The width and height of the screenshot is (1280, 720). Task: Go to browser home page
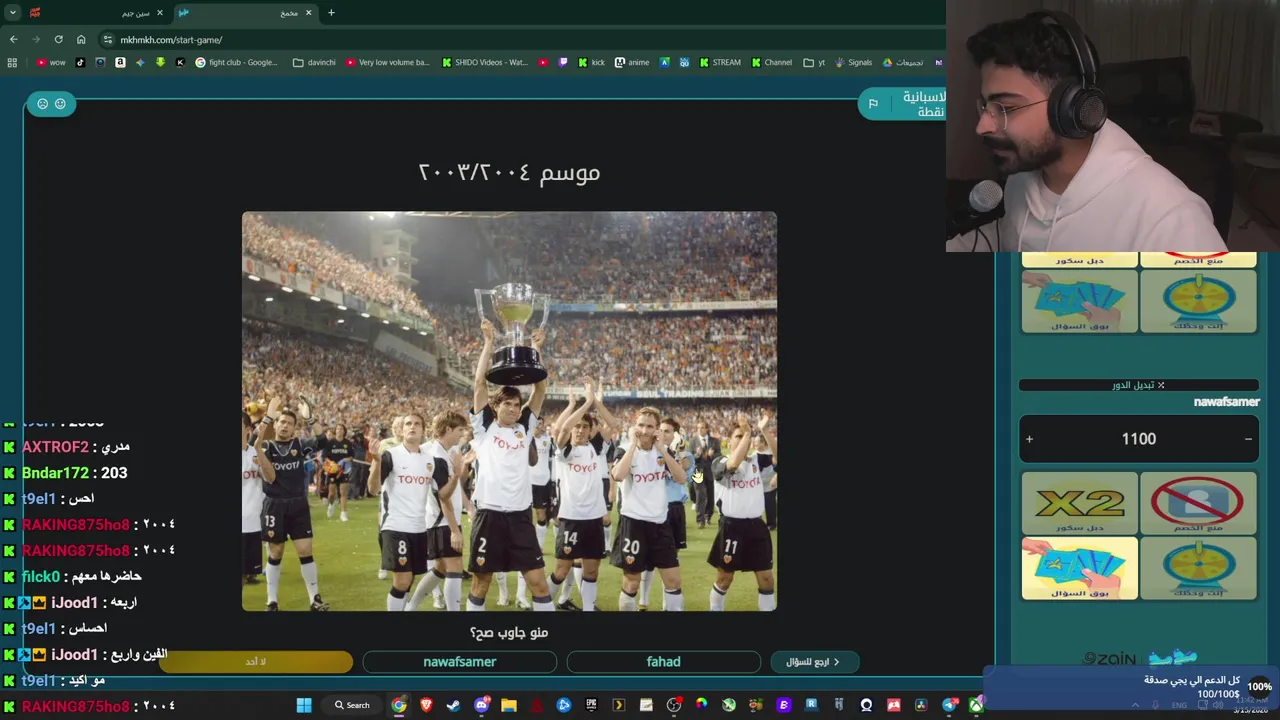click(x=81, y=39)
